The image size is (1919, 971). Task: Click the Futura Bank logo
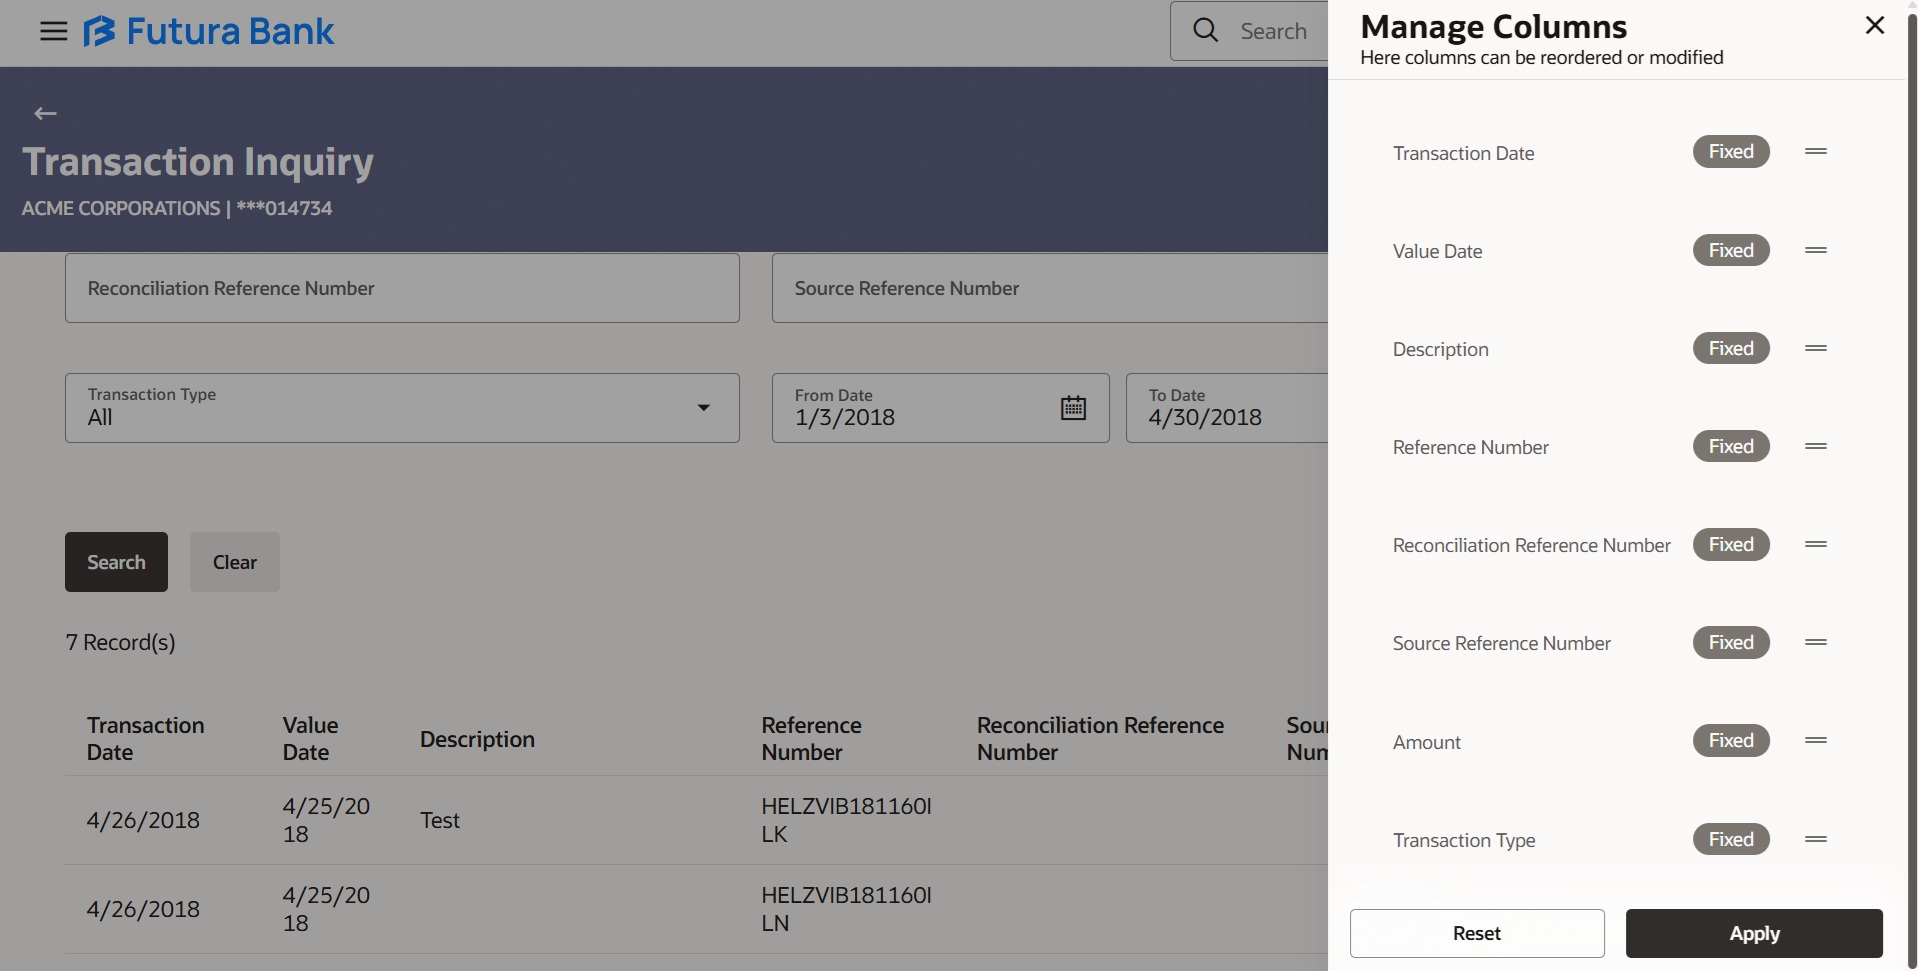click(209, 31)
